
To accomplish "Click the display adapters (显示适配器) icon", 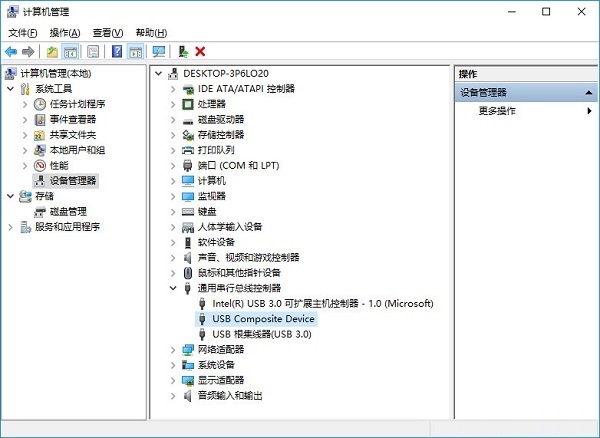I will tap(188, 380).
